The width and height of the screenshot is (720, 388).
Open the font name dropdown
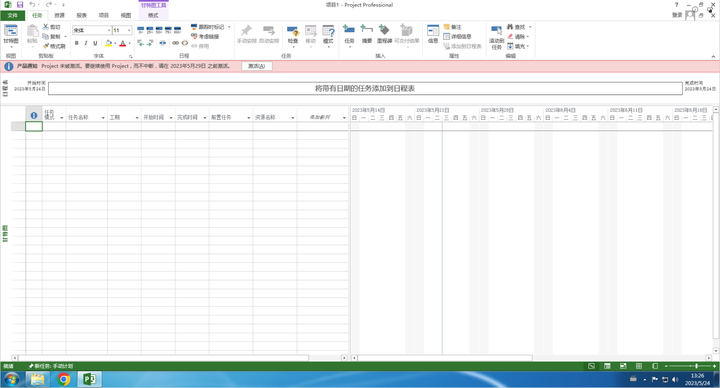coord(109,30)
